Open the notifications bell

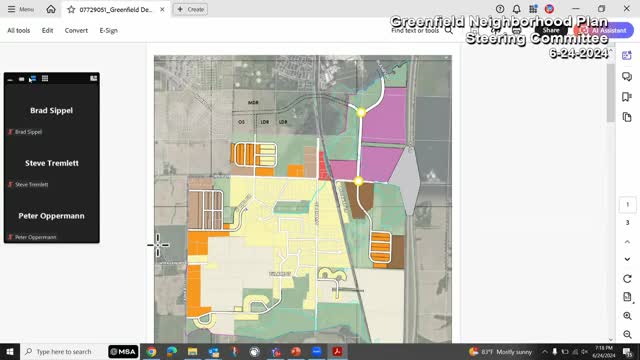coord(517,9)
